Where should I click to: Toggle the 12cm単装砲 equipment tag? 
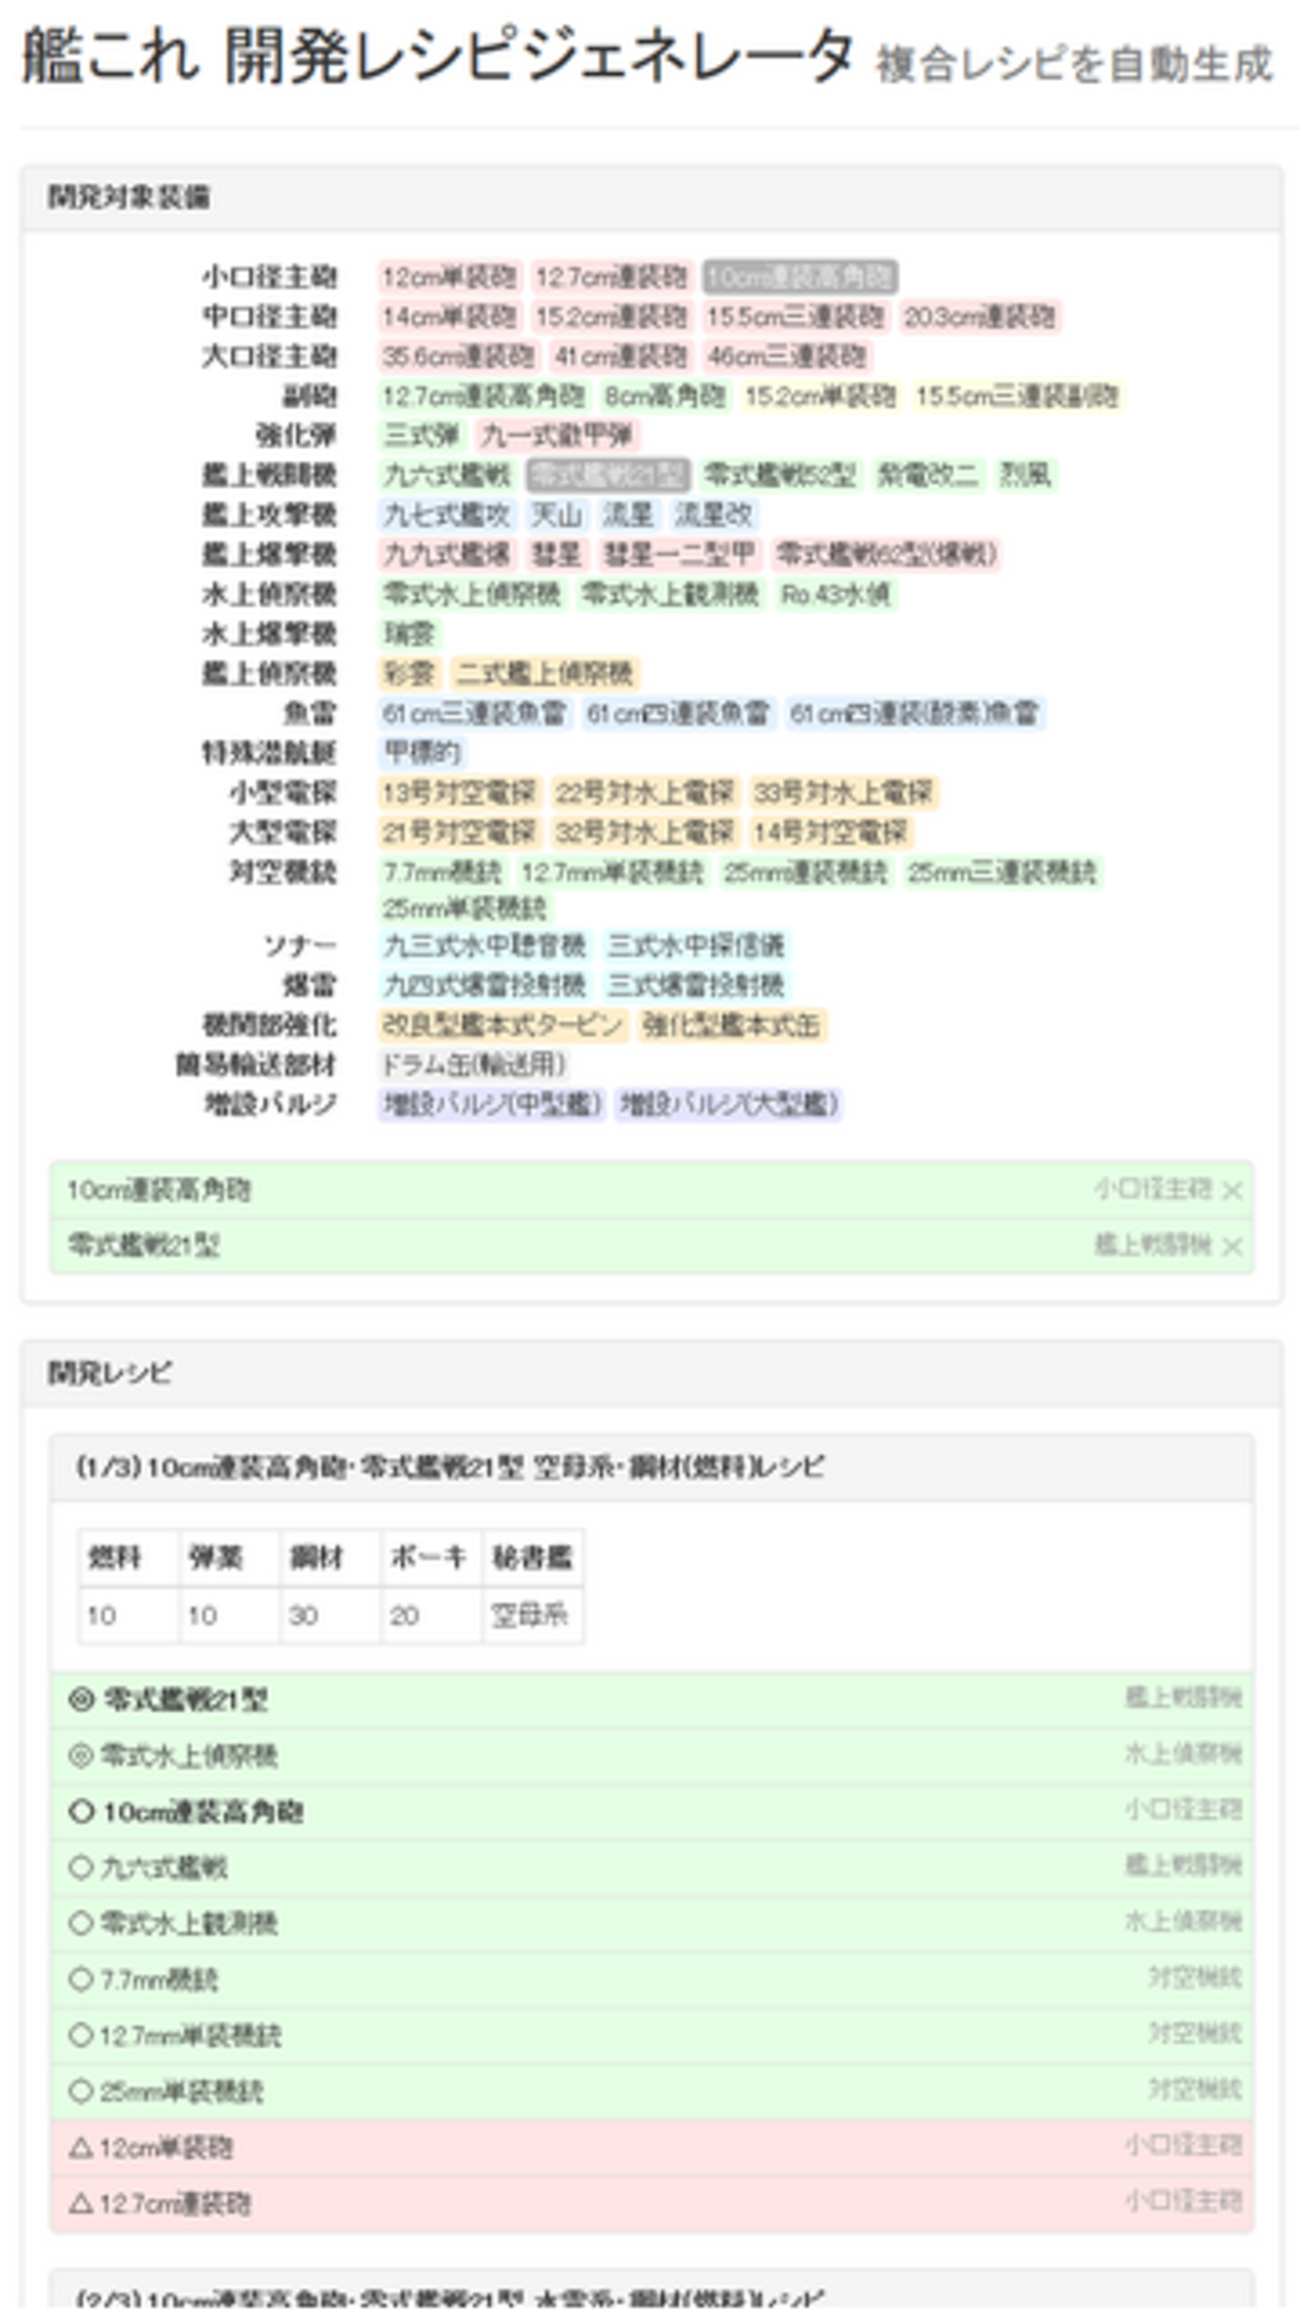pos(449,277)
